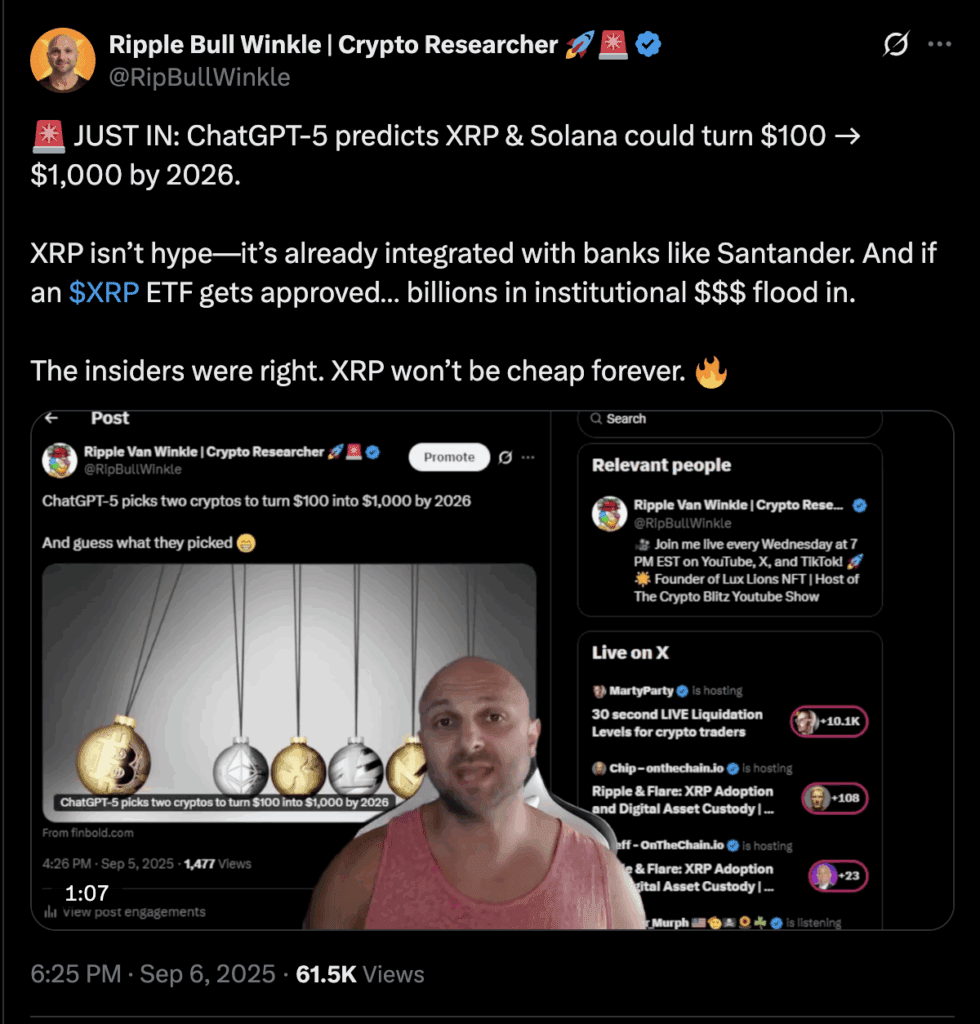Click the Grok icon next to Promote
980x1024 pixels.
pyautogui.click(x=505, y=457)
